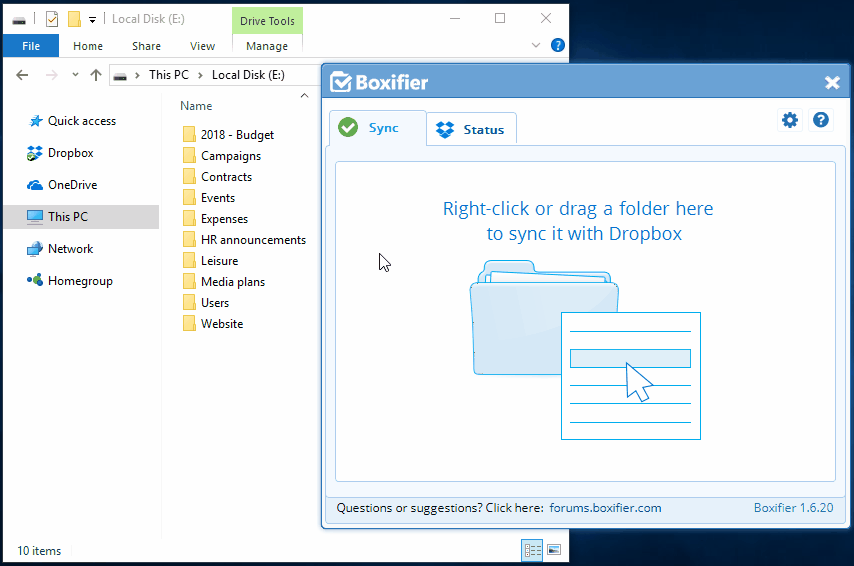This screenshot has height=566, width=854.
Task: Close the Boxifier window
Action: click(832, 83)
